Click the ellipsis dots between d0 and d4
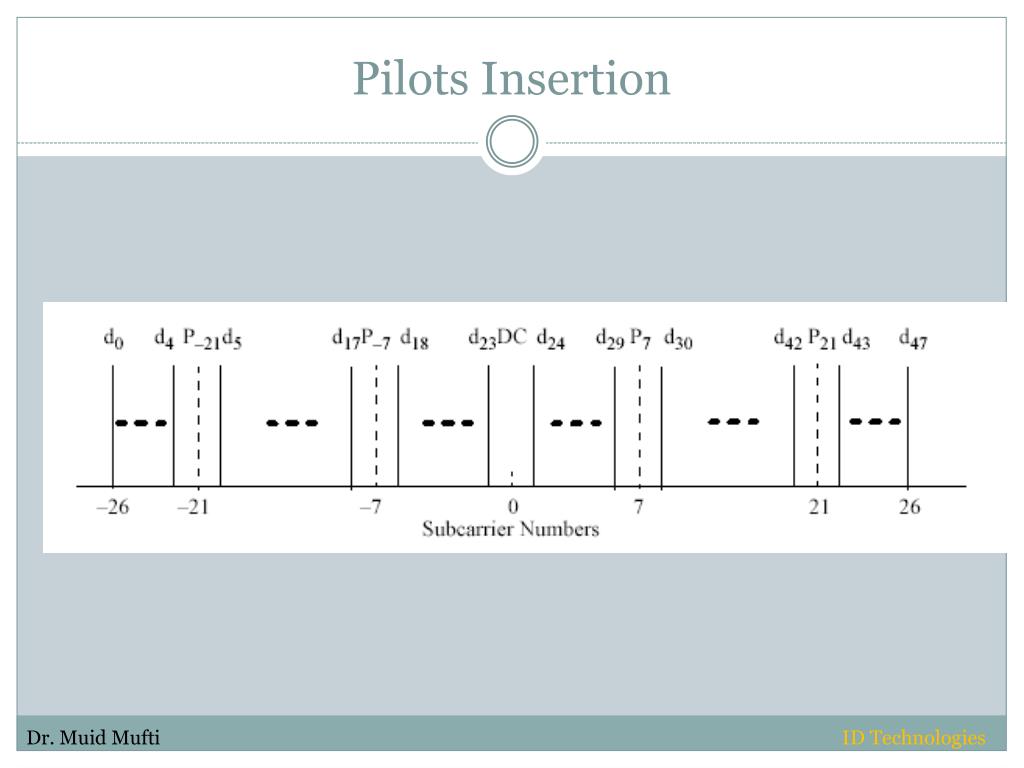Screen dimensions: 1024x768 coord(141,423)
